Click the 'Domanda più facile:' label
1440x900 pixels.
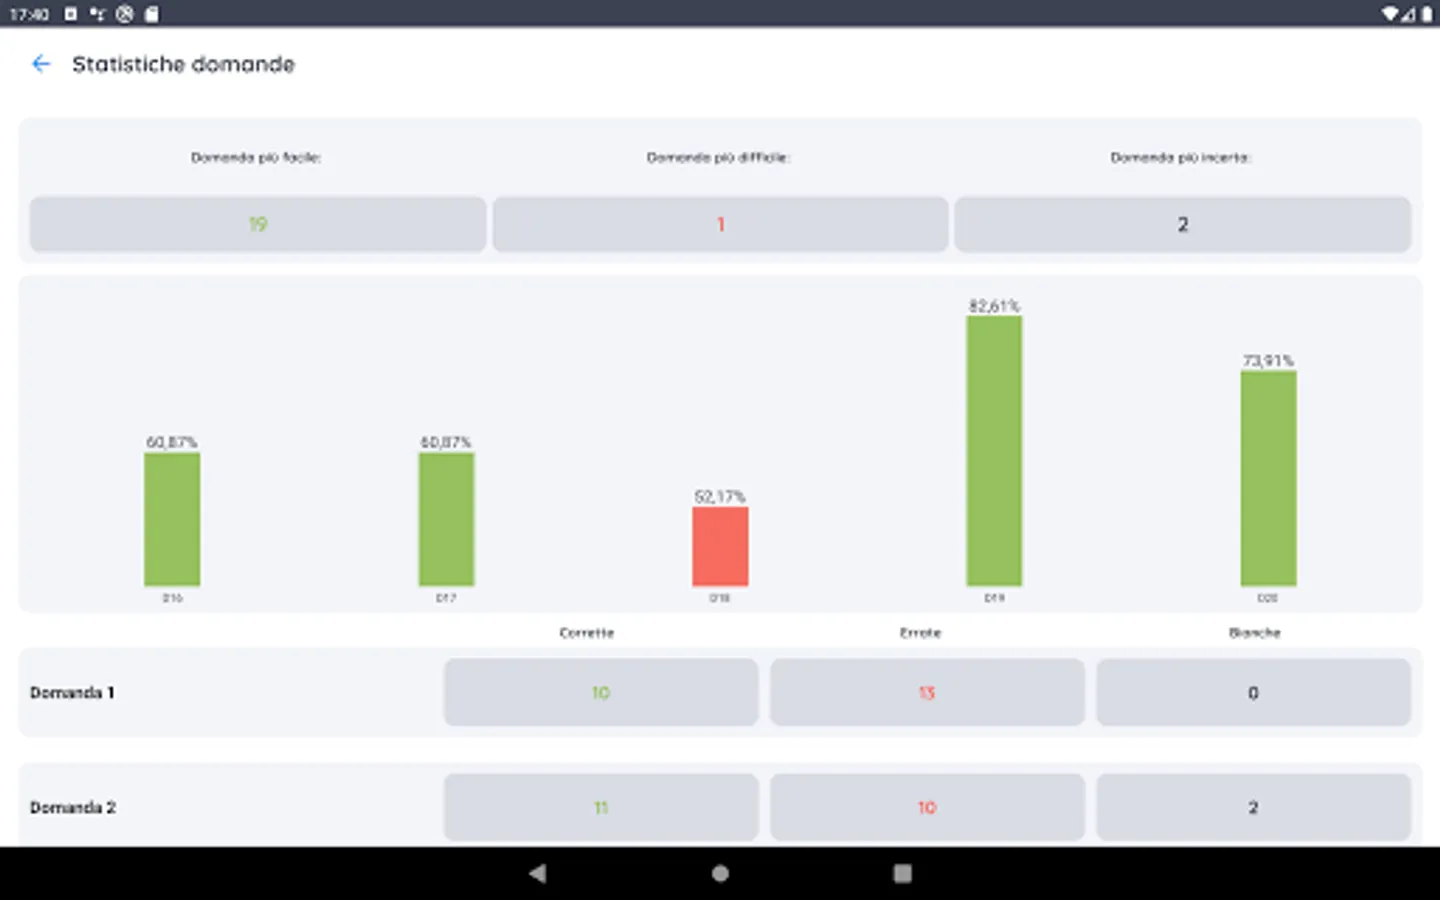256,157
